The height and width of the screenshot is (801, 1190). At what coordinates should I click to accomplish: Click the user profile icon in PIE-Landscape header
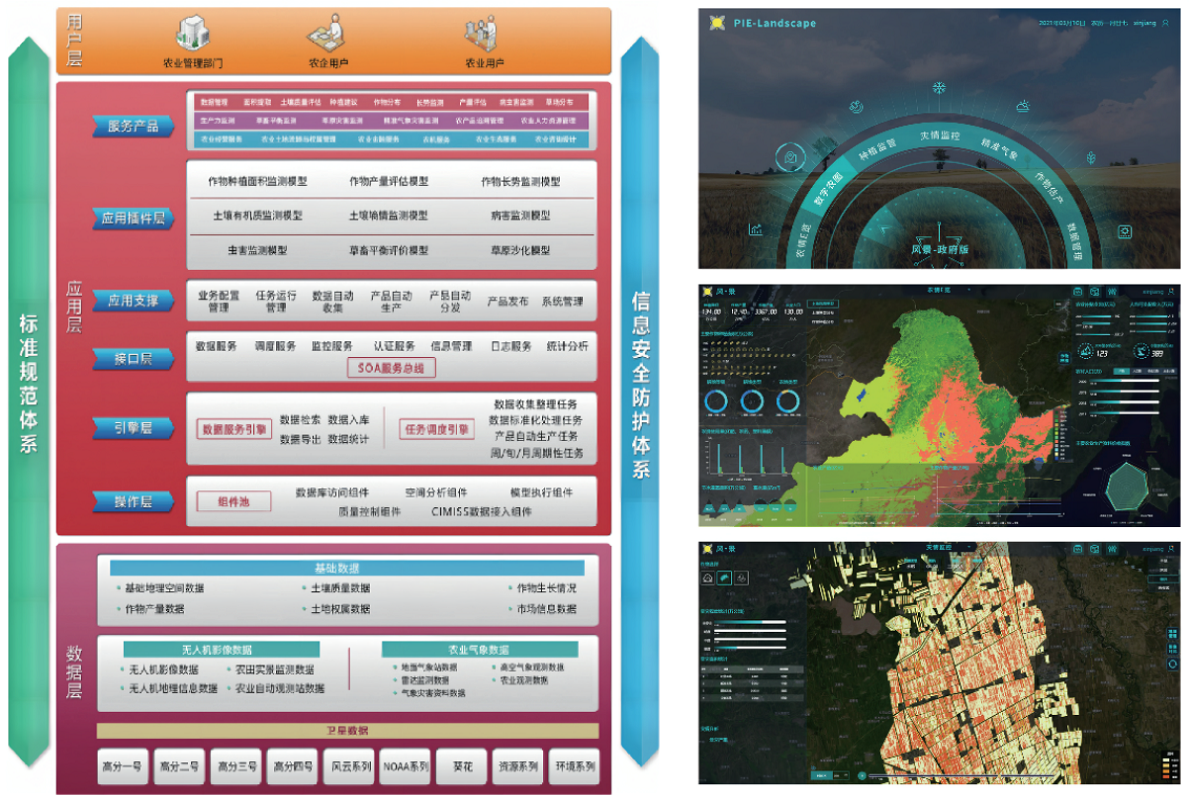[1165, 23]
